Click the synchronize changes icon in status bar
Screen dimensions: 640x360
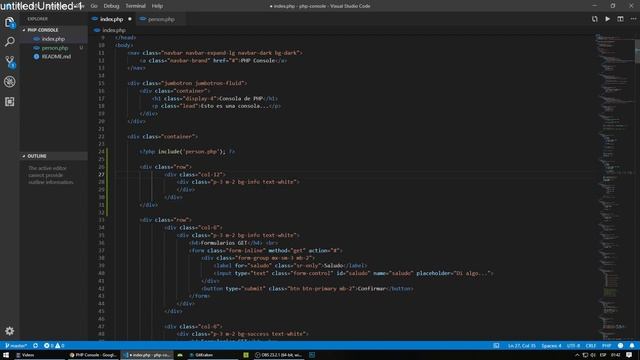pyautogui.click(x=36, y=346)
